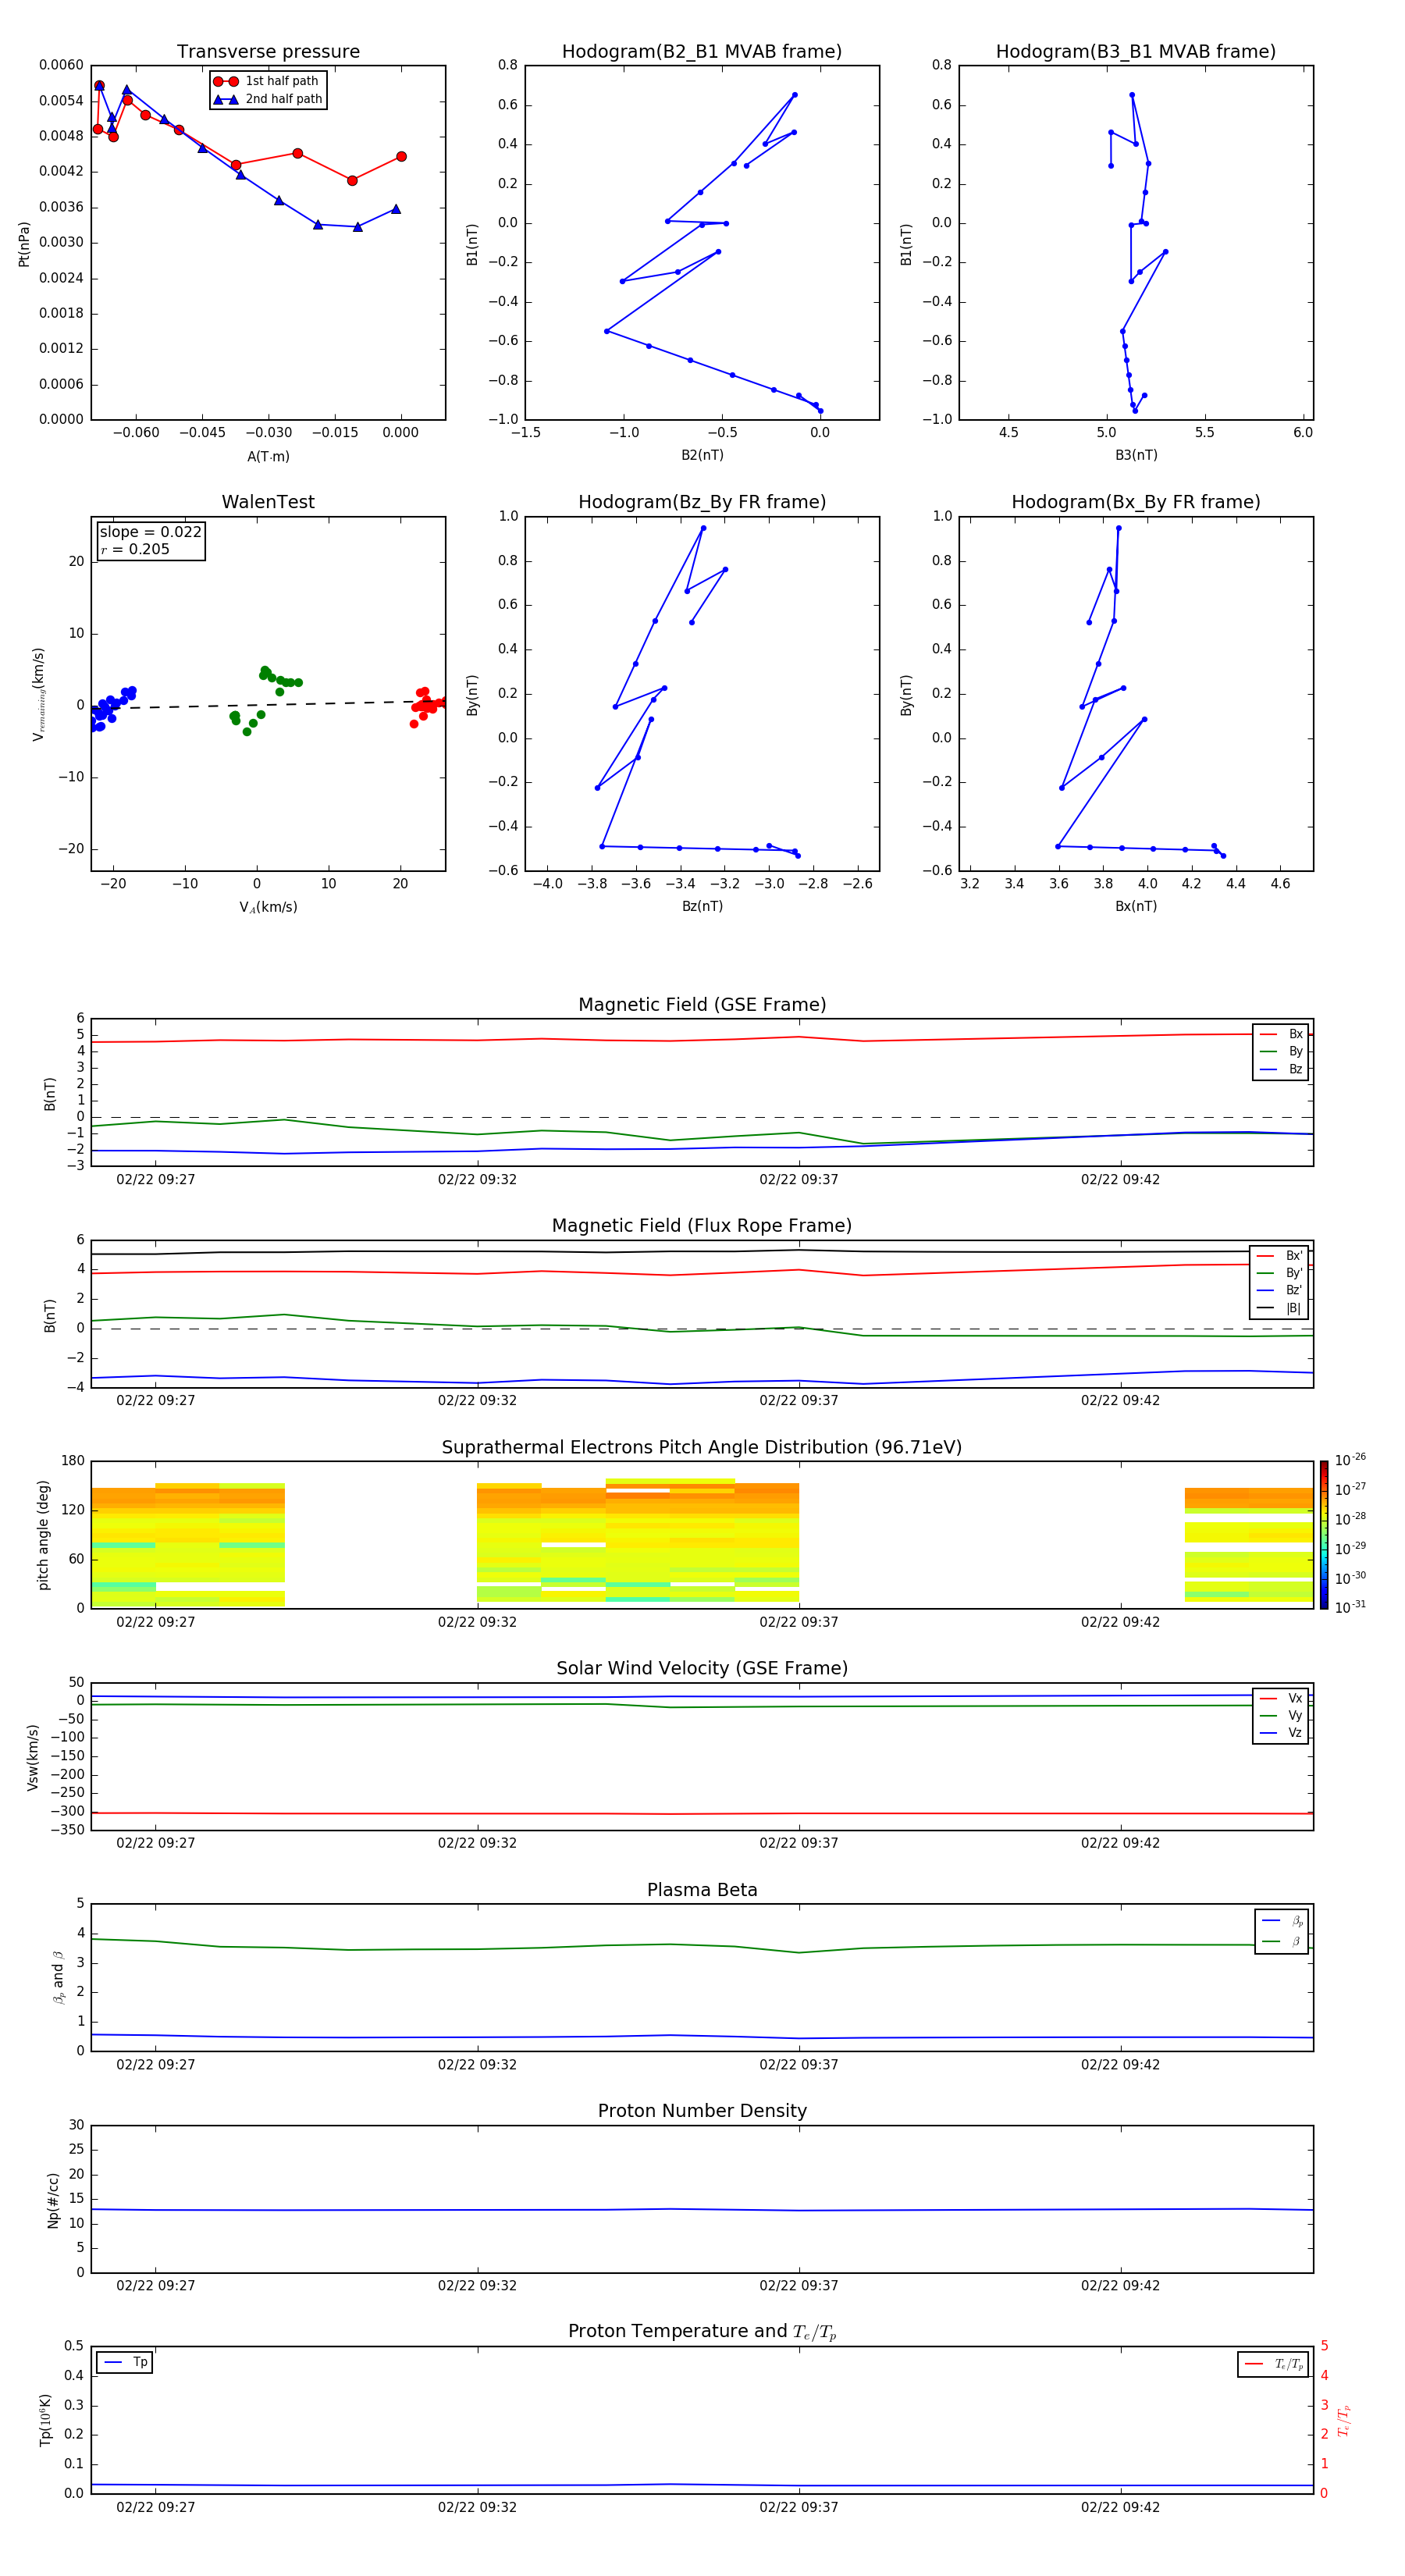Click the 10^-31 colorbar label
The height and width of the screenshot is (2576, 1405).
(1350, 1607)
